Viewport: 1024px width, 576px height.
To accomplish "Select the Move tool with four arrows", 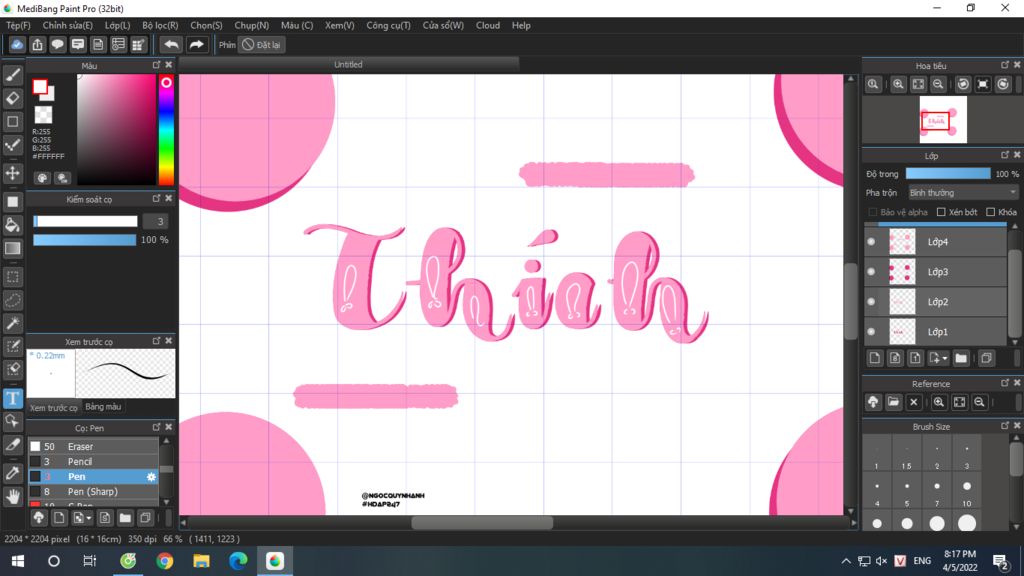I will pyautogui.click(x=12, y=173).
